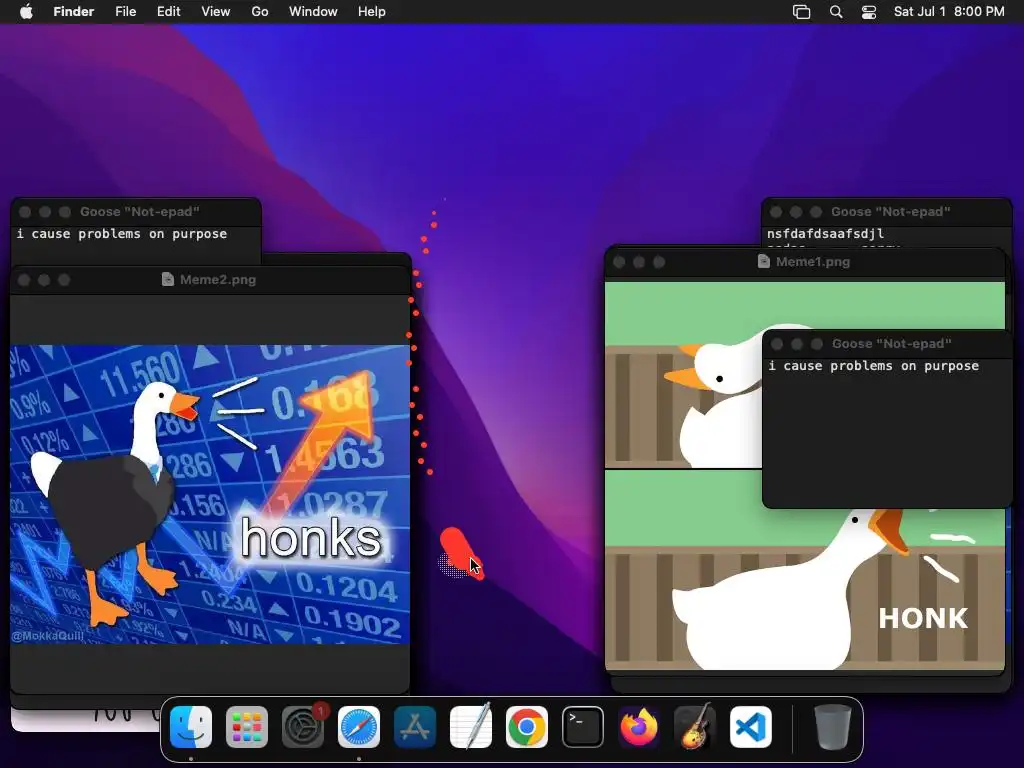The height and width of the screenshot is (768, 1024).
Task: Open Spotlight search in the menu bar
Action: pos(836,12)
